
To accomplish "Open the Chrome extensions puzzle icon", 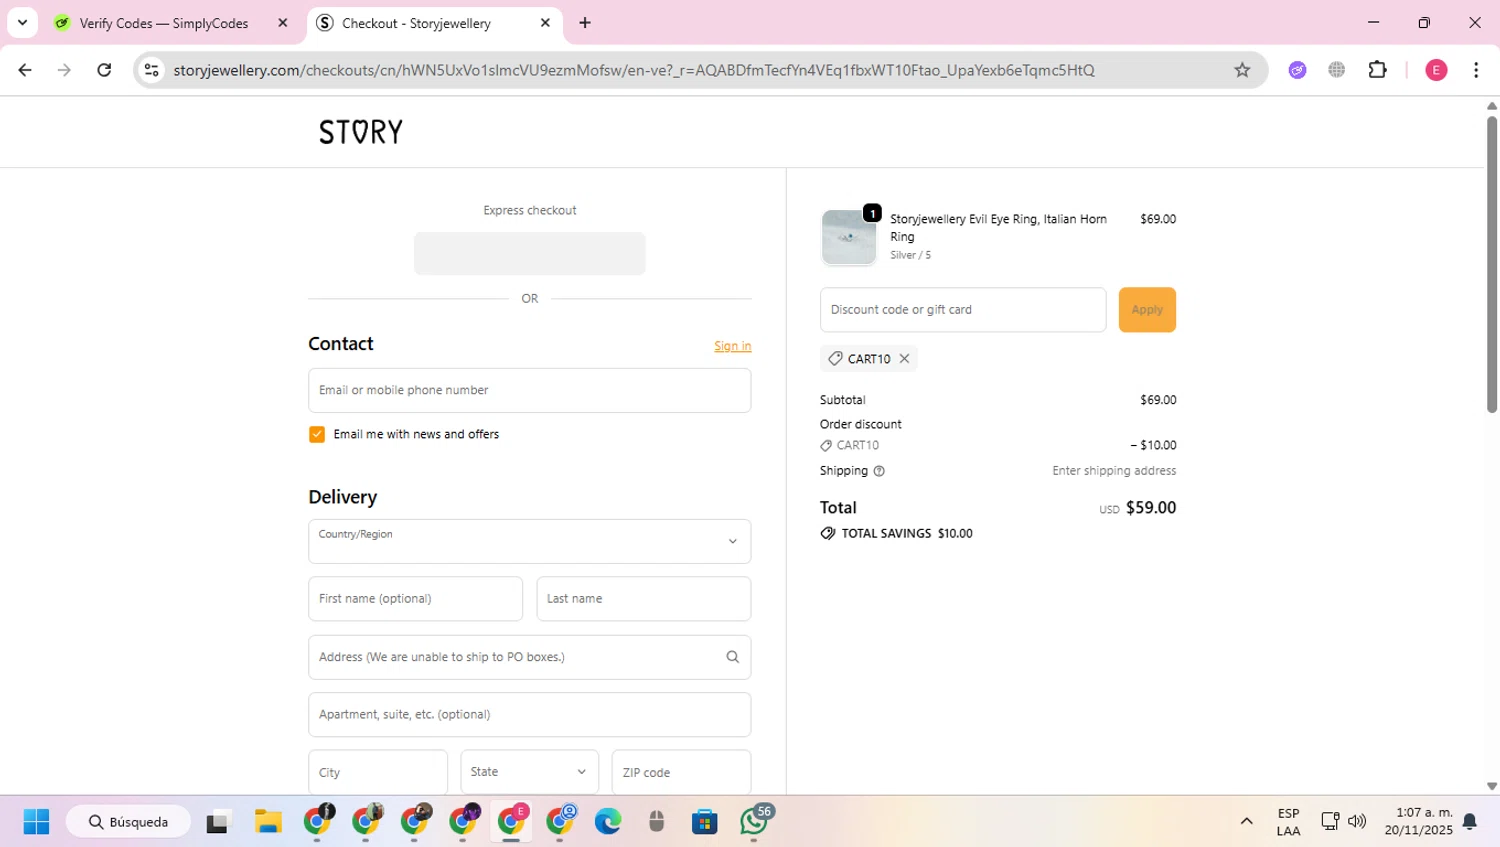I will tap(1378, 70).
